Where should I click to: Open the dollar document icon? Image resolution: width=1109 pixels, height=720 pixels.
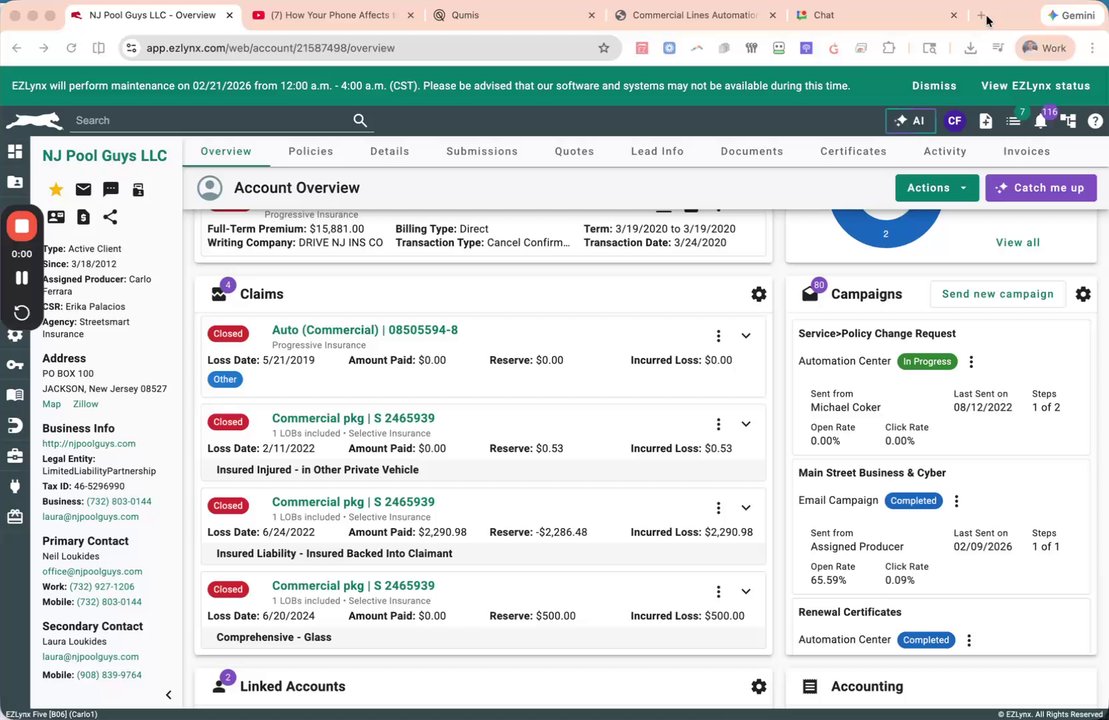tap(83, 217)
